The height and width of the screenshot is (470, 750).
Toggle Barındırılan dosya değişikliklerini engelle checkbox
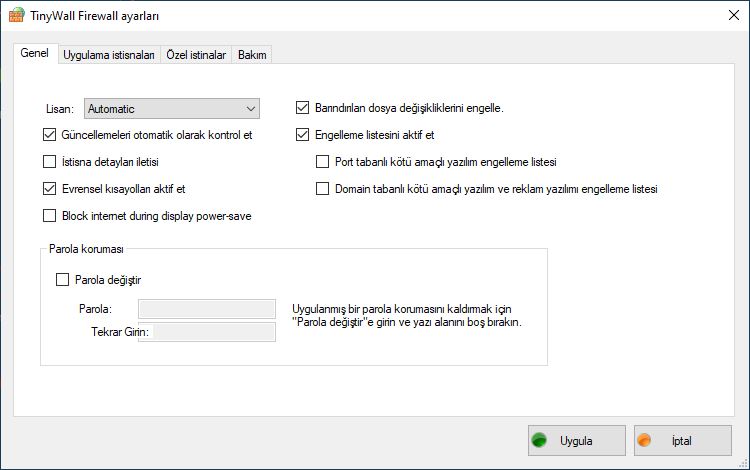(302, 108)
